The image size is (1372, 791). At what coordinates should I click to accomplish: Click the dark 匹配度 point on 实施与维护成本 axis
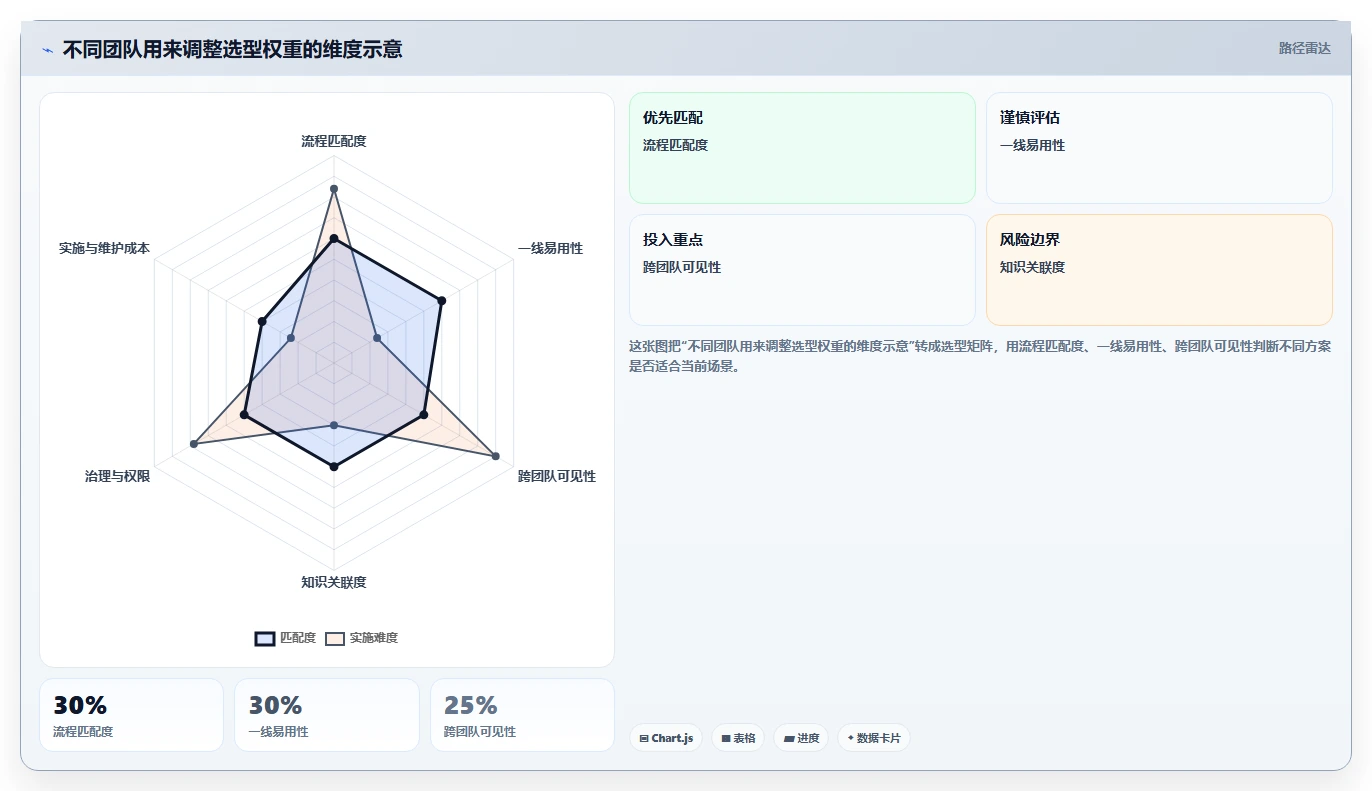click(x=262, y=321)
